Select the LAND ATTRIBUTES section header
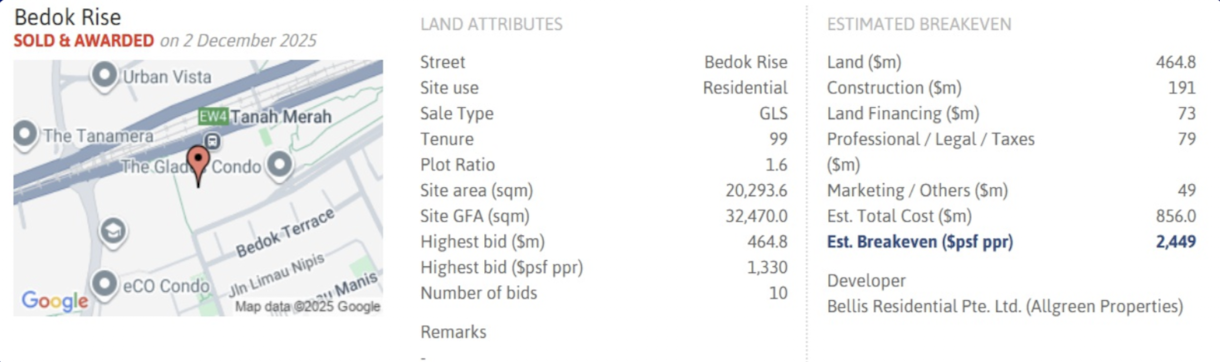 [x=491, y=24]
